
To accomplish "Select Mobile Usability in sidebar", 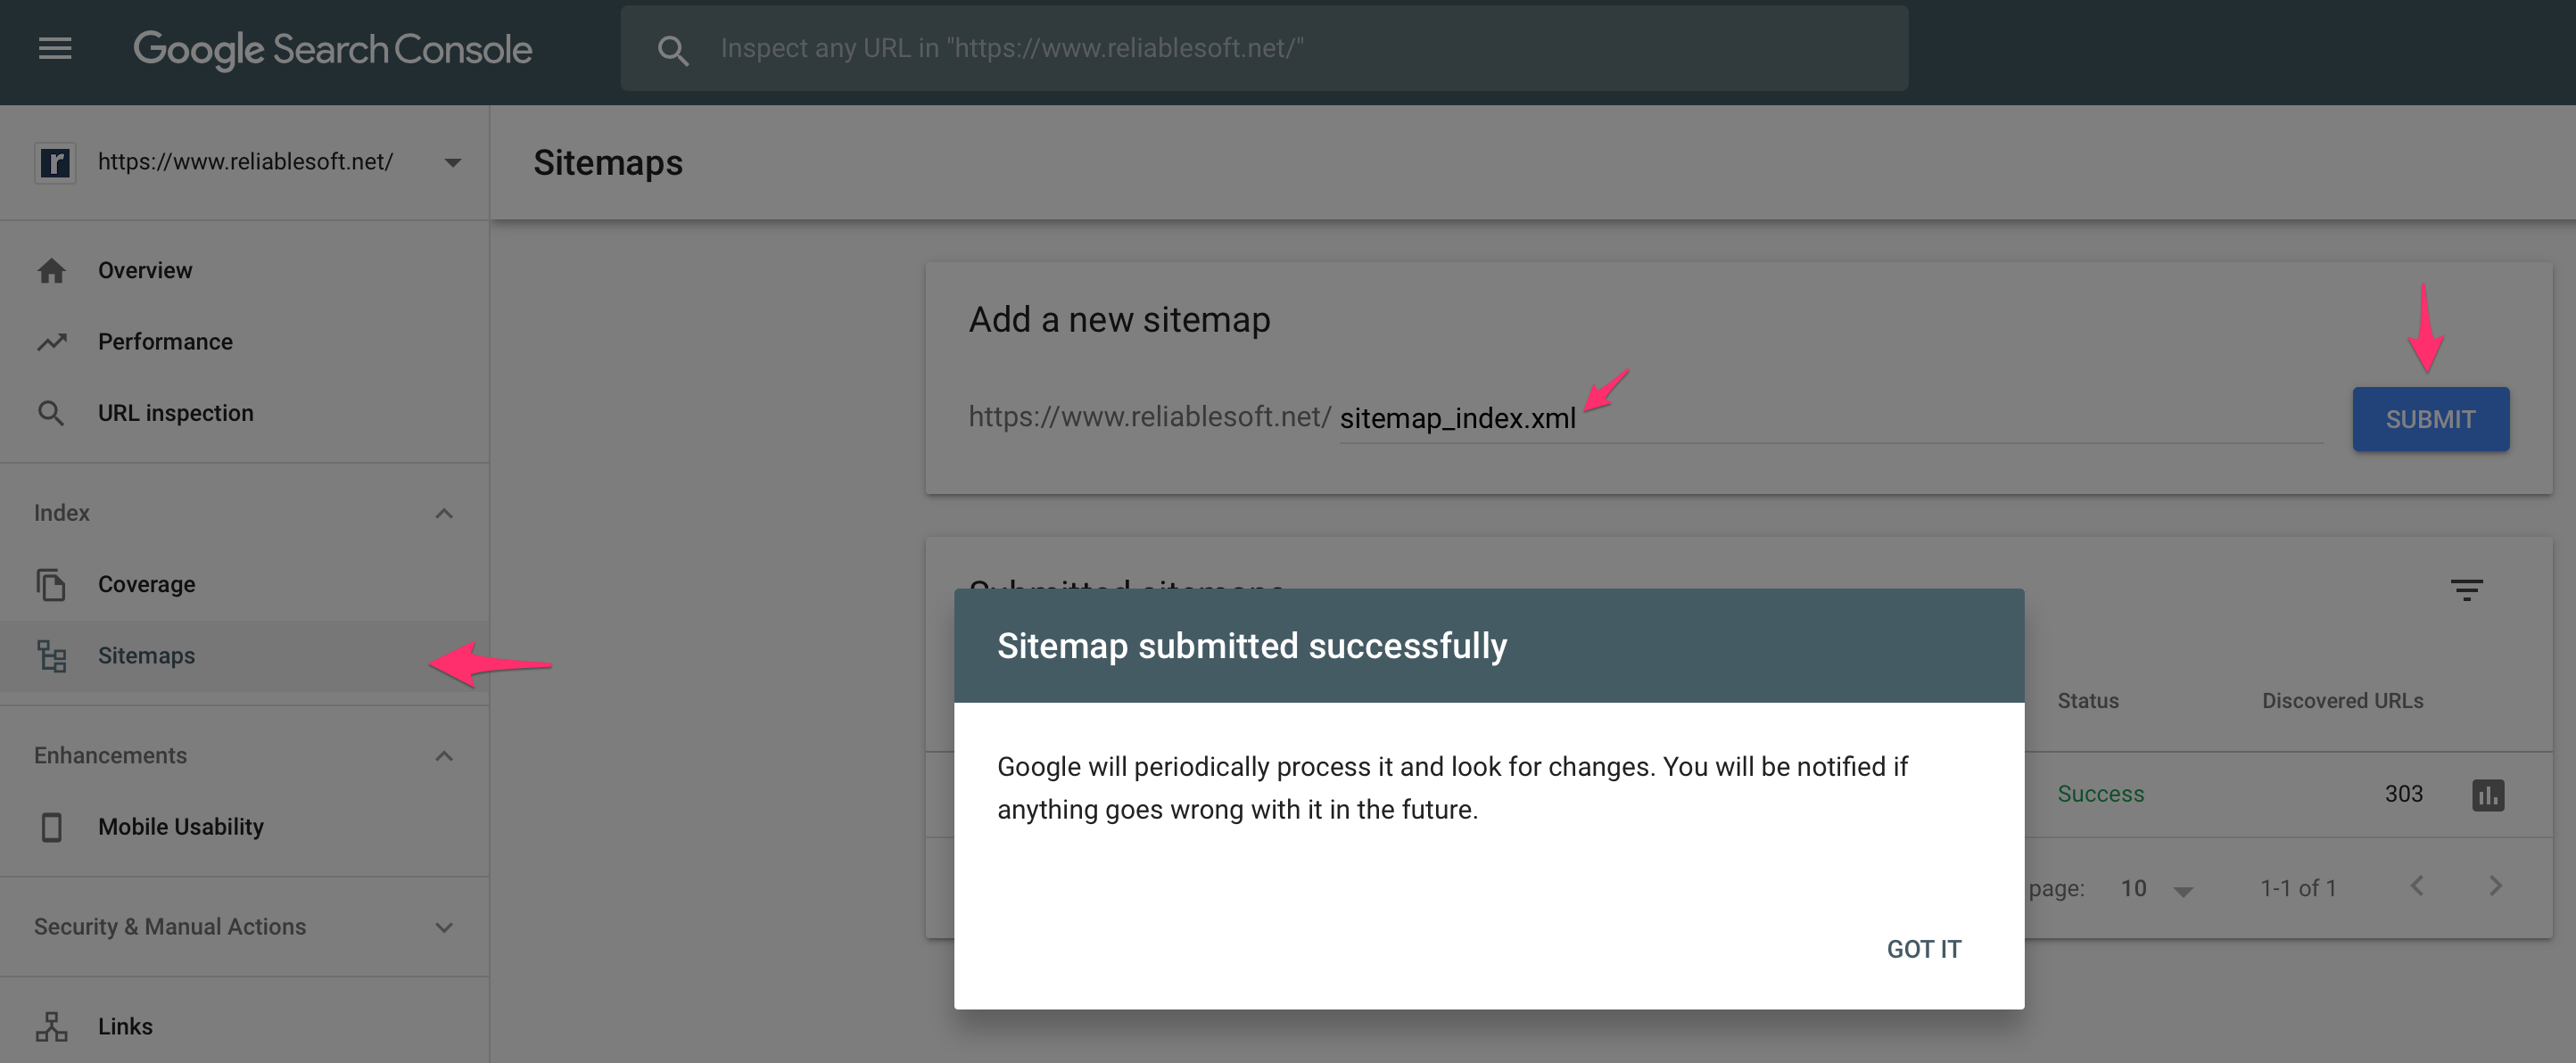I will point(180,827).
